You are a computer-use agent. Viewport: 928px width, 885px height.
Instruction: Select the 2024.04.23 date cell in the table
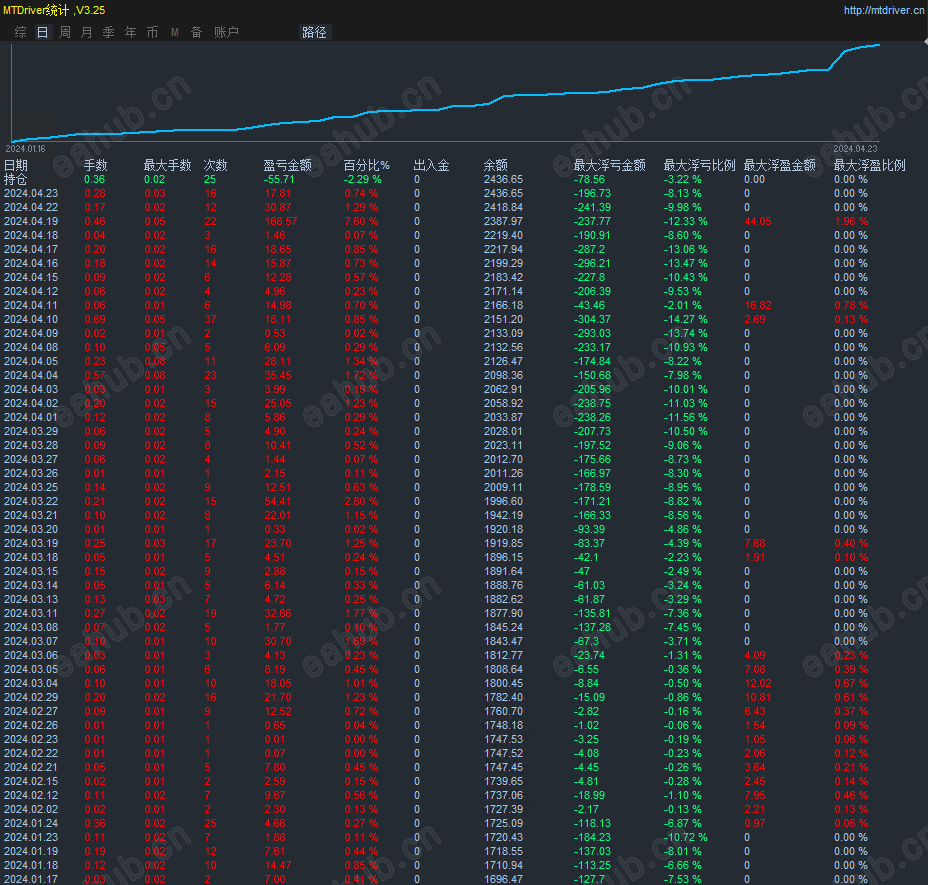click(31, 193)
